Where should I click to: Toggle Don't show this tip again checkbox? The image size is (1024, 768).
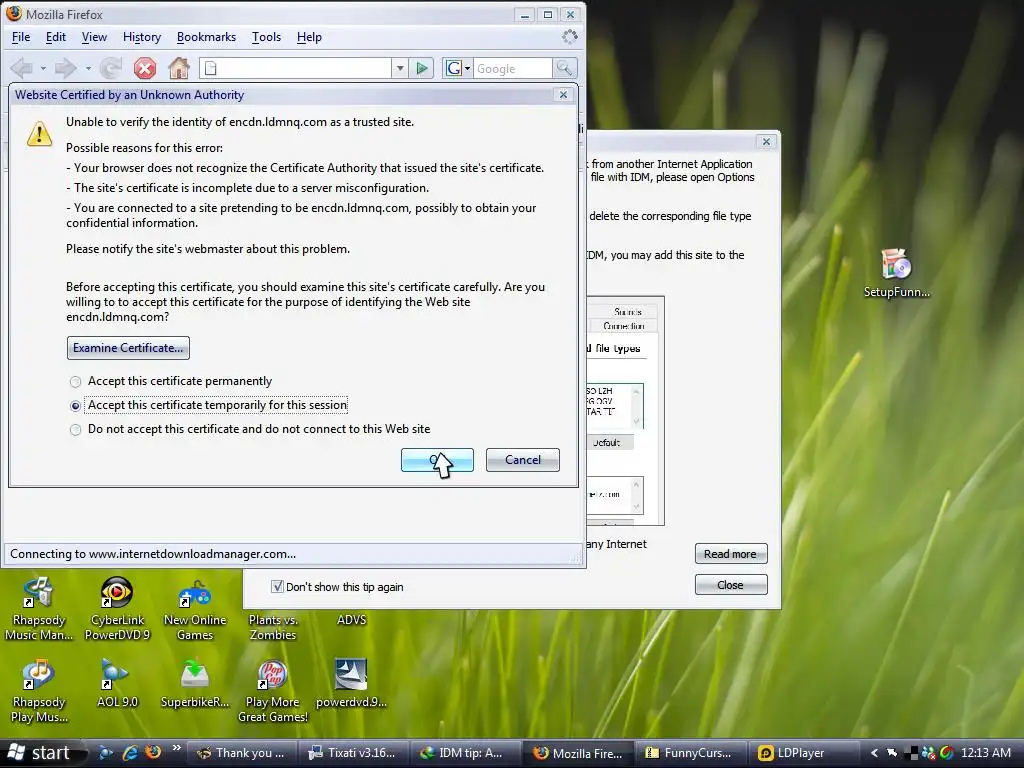tap(277, 586)
